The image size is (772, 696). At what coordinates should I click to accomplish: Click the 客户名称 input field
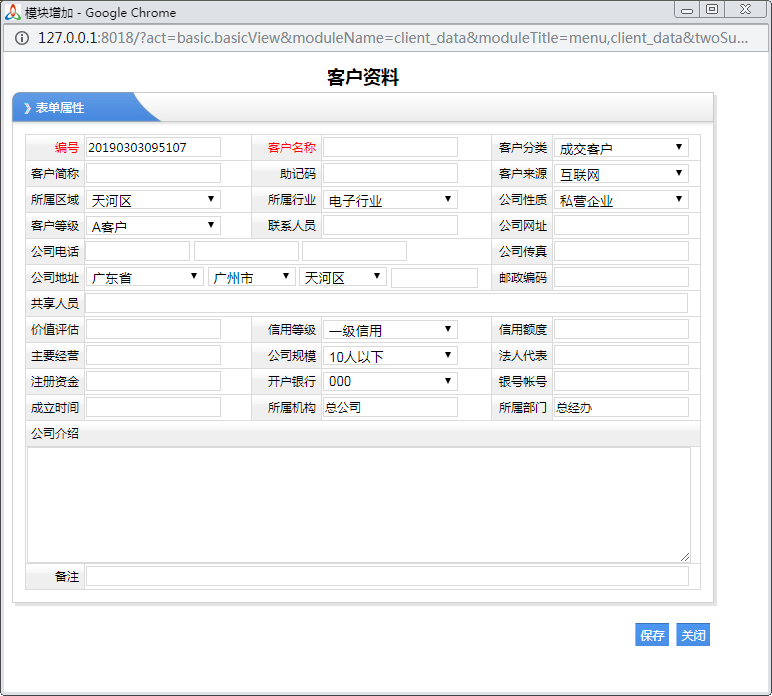[390, 148]
